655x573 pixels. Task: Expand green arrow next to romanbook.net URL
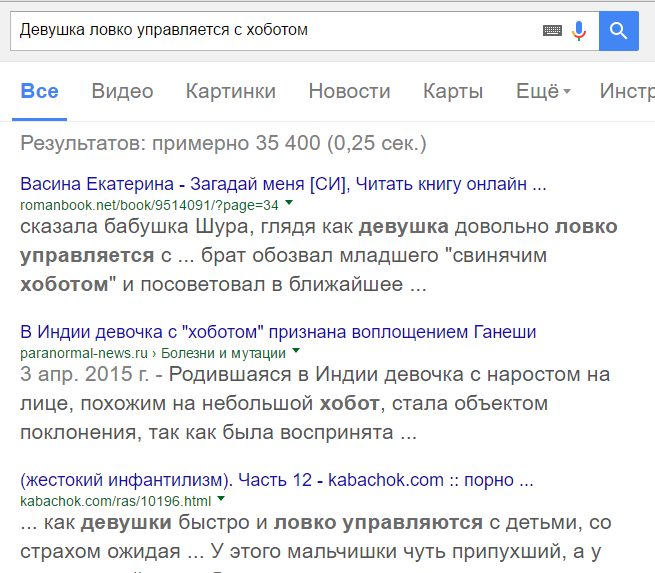288,205
